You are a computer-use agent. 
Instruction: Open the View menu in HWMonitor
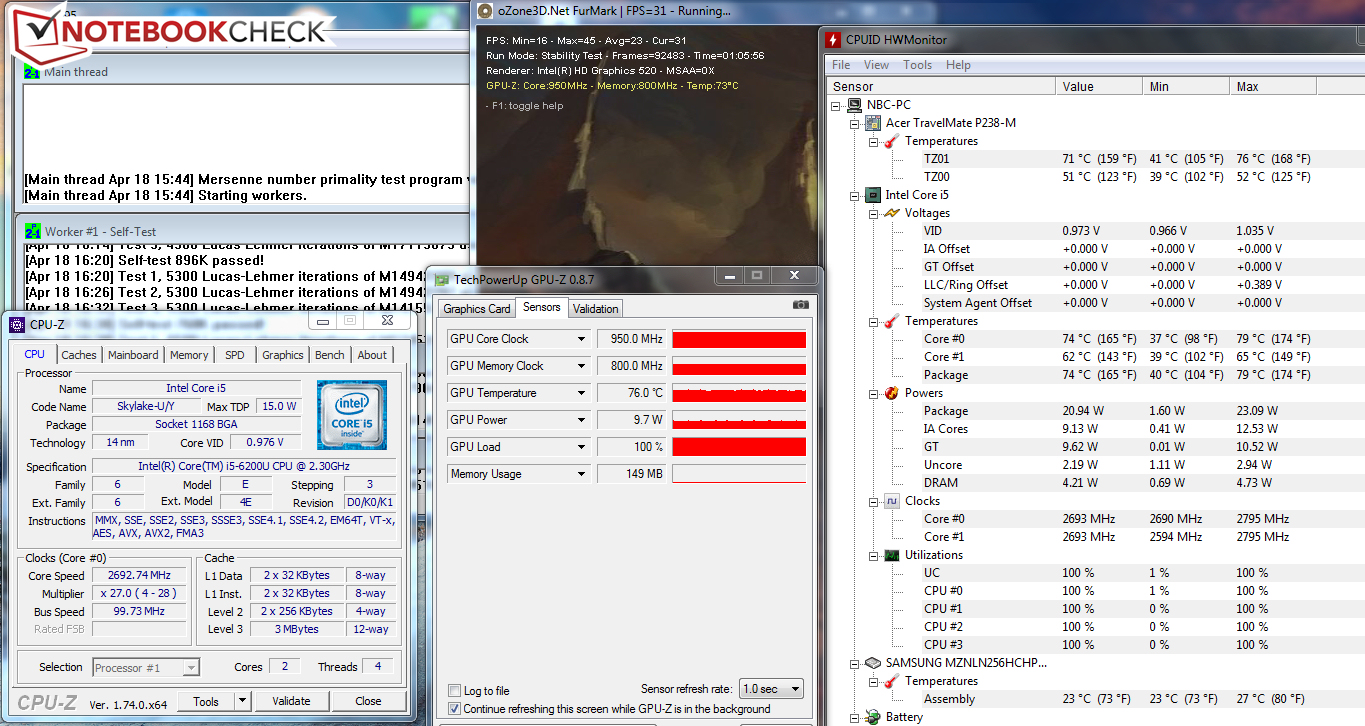(x=876, y=65)
